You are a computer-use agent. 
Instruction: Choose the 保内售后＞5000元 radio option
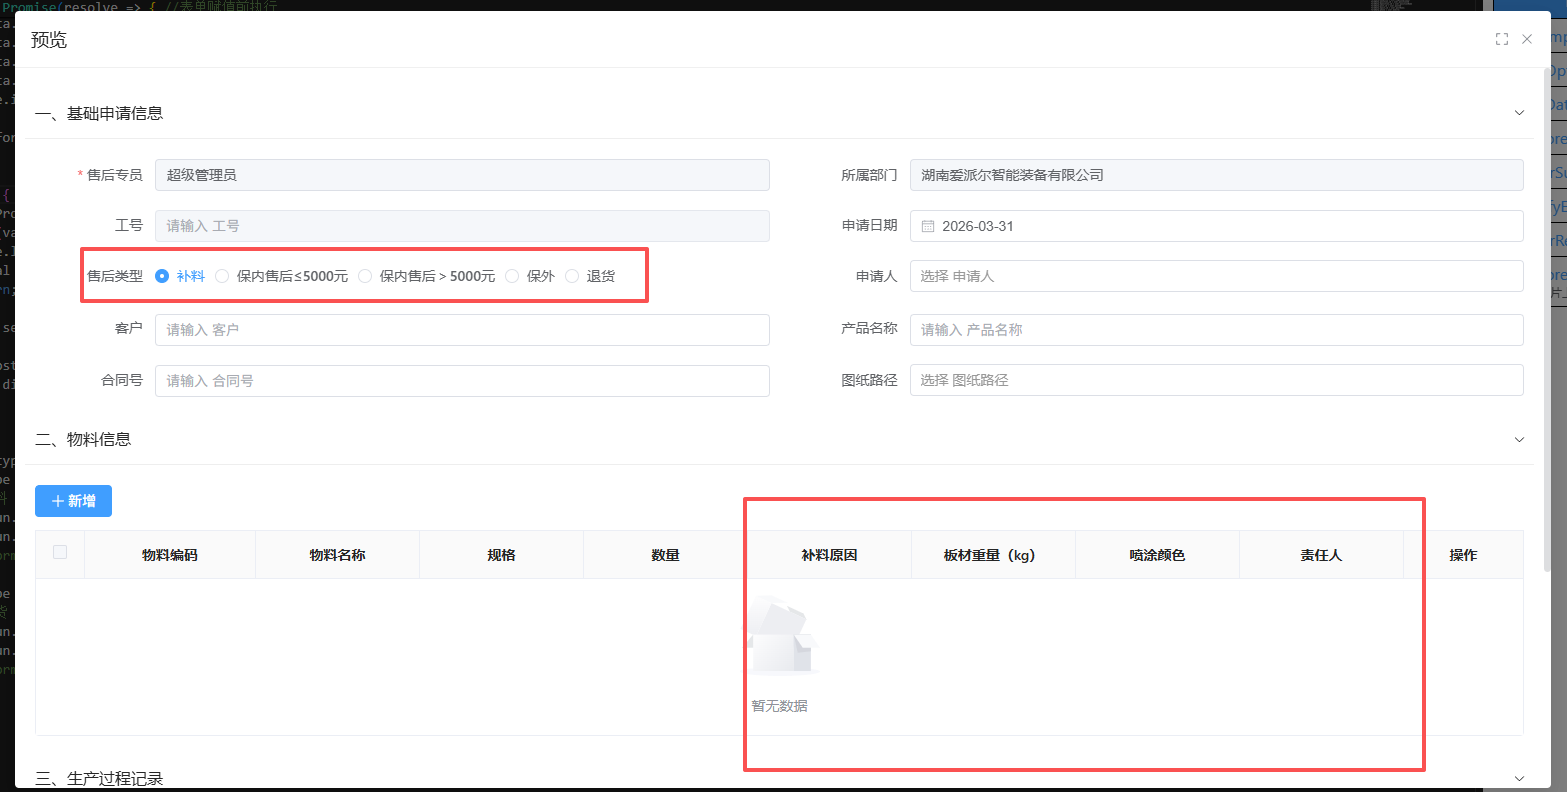[365, 276]
